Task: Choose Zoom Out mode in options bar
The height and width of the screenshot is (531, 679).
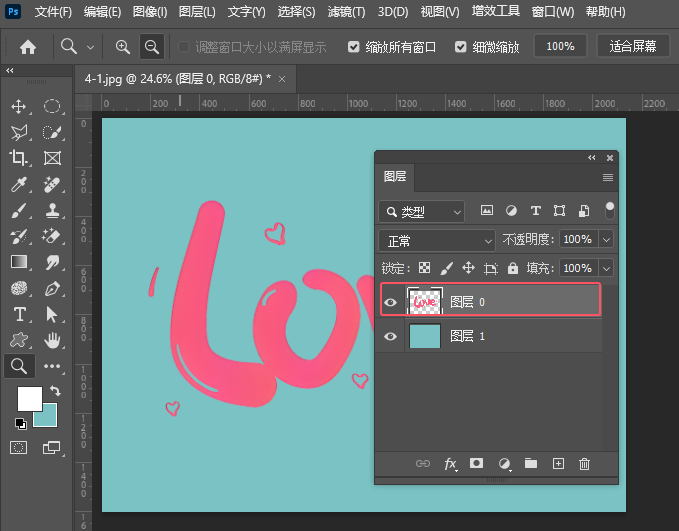Action: point(152,46)
